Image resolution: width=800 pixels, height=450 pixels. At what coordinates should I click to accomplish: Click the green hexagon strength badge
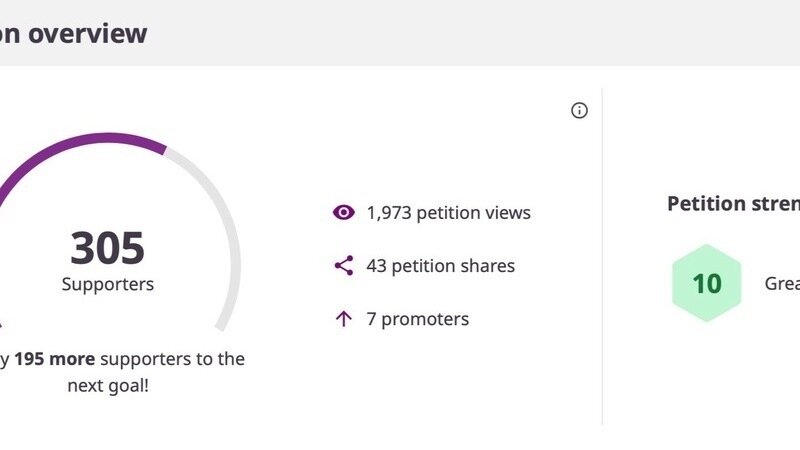[x=707, y=283]
